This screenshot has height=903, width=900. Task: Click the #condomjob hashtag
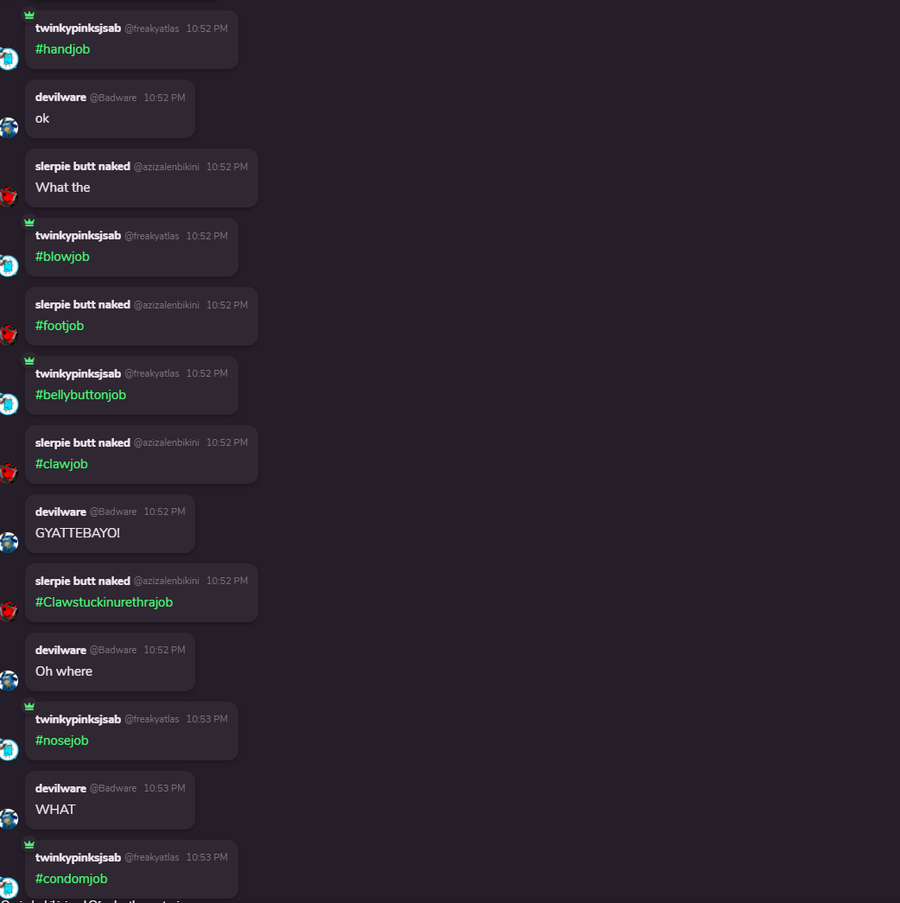pos(71,879)
